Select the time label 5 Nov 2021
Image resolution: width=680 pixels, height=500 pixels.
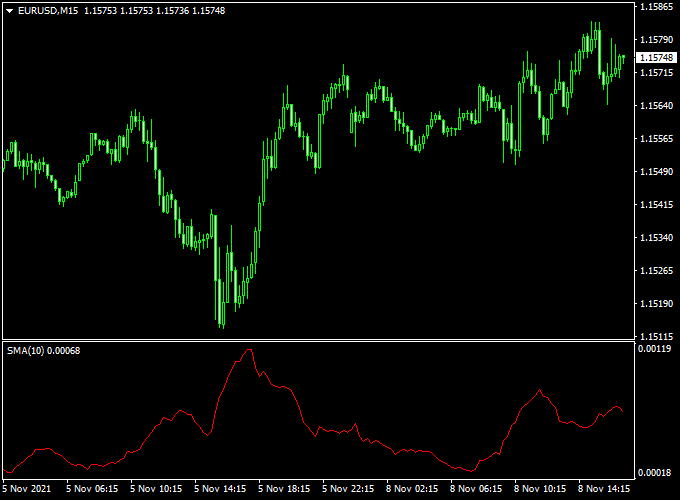click(26, 489)
